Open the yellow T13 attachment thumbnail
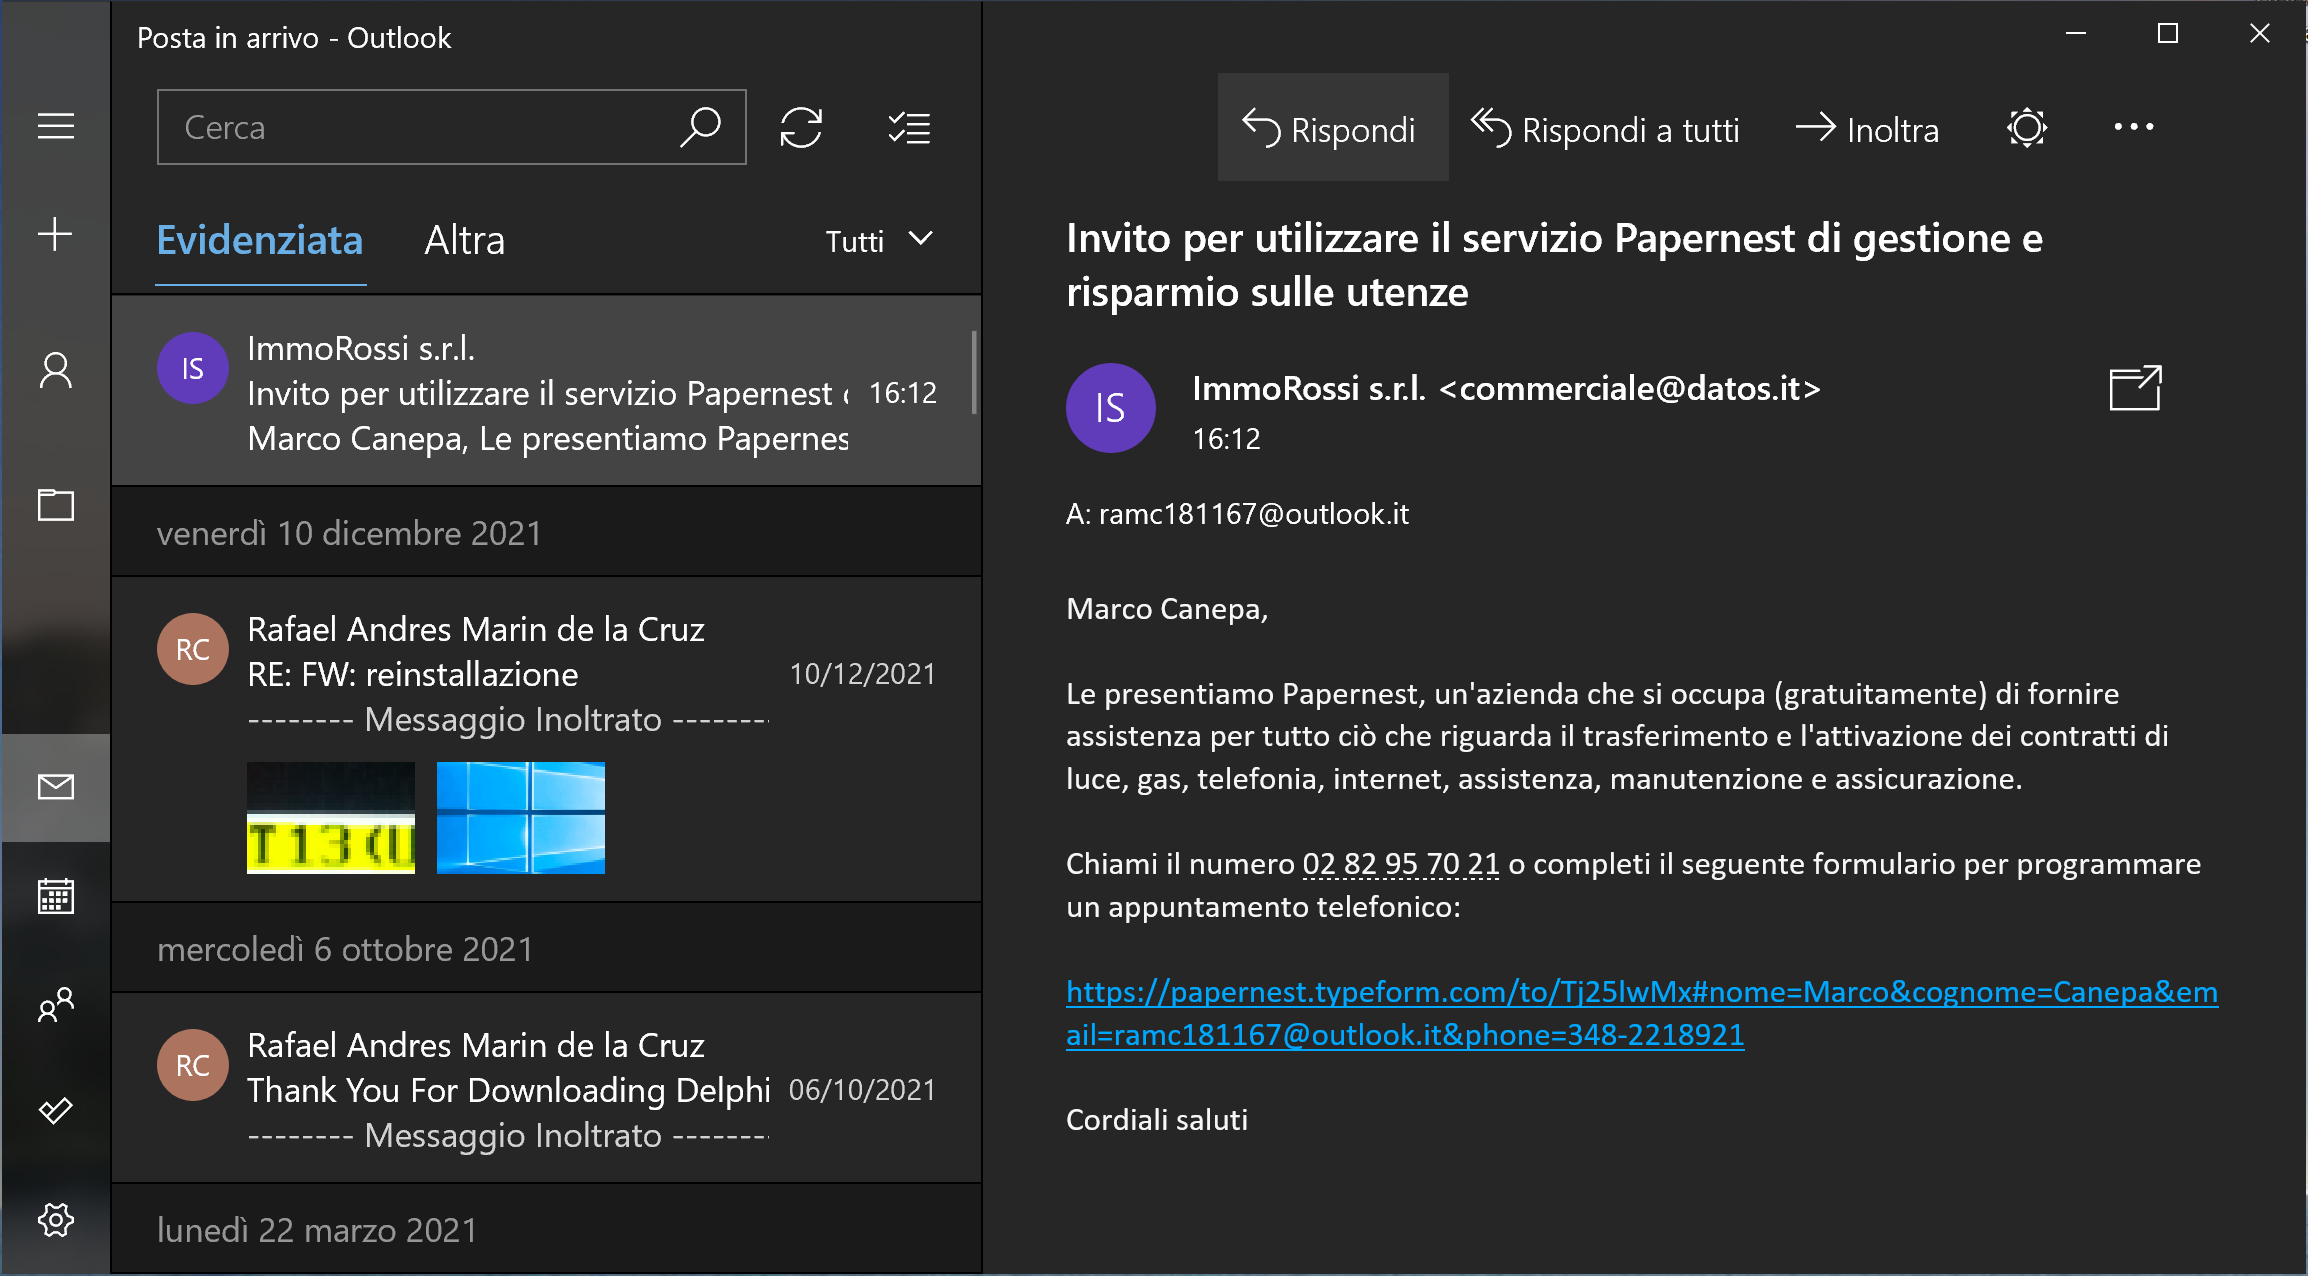 [x=331, y=818]
